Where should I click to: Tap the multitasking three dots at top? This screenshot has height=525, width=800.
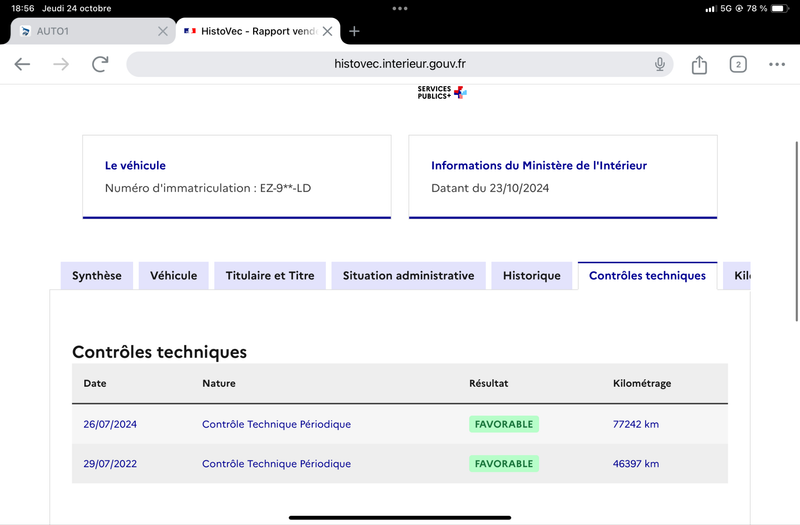[400, 8]
